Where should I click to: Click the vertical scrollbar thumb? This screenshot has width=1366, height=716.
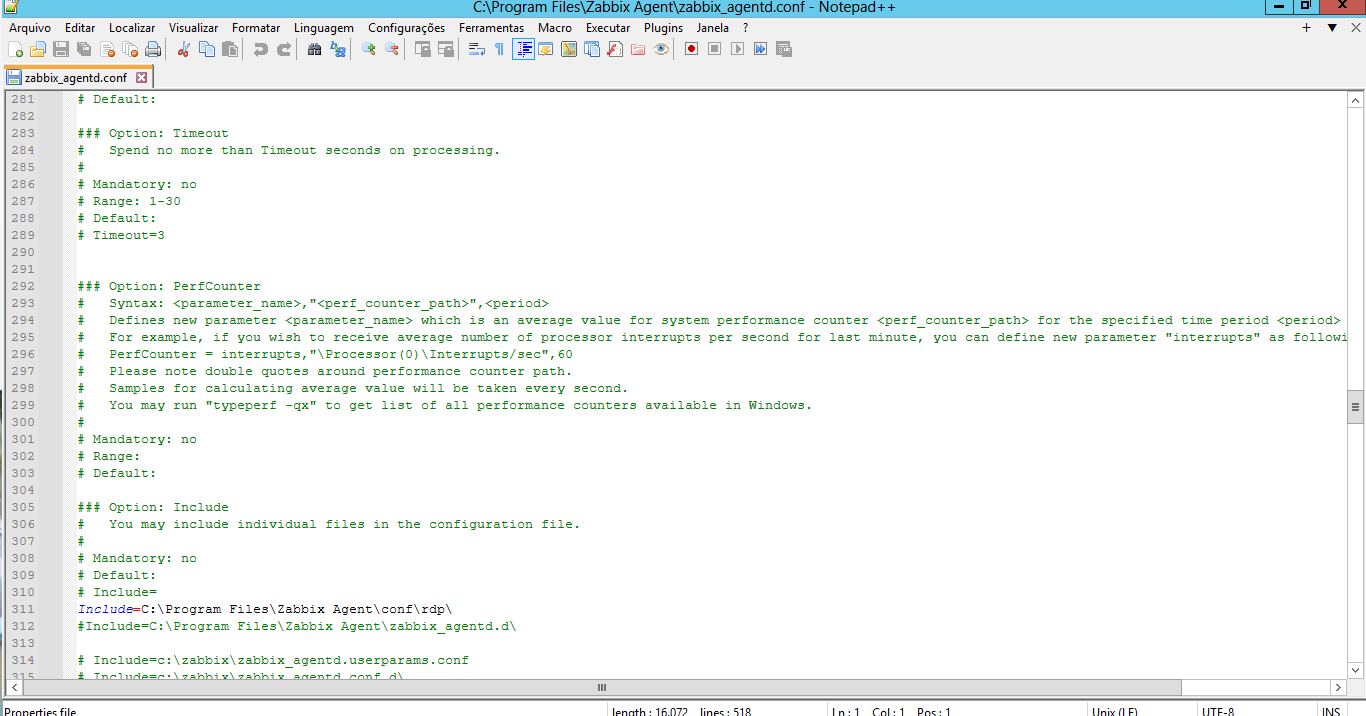tap(1356, 407)
